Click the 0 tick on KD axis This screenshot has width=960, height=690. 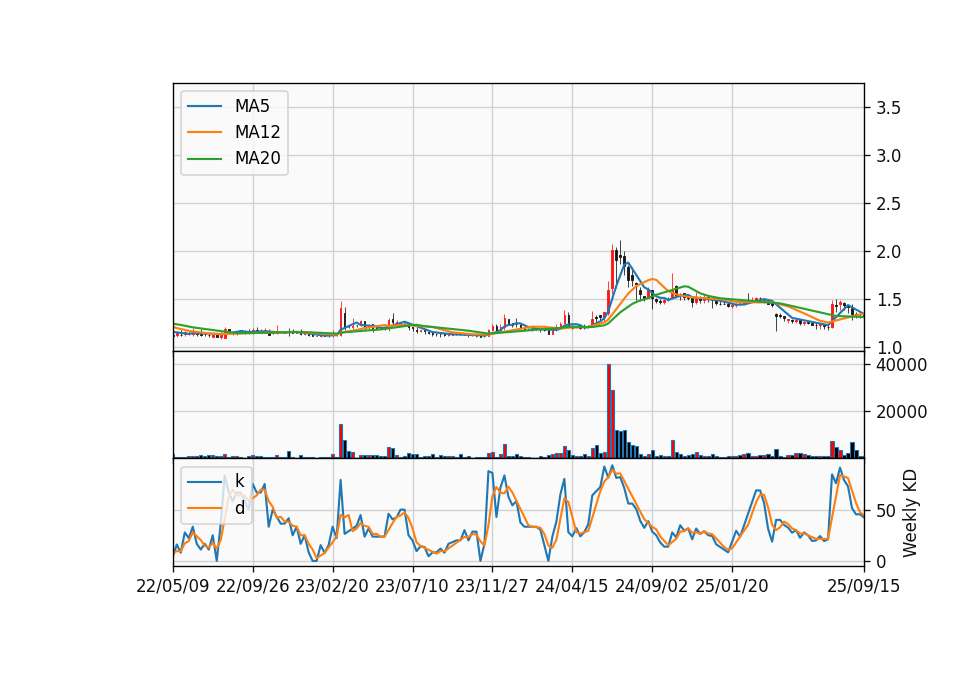882,561
